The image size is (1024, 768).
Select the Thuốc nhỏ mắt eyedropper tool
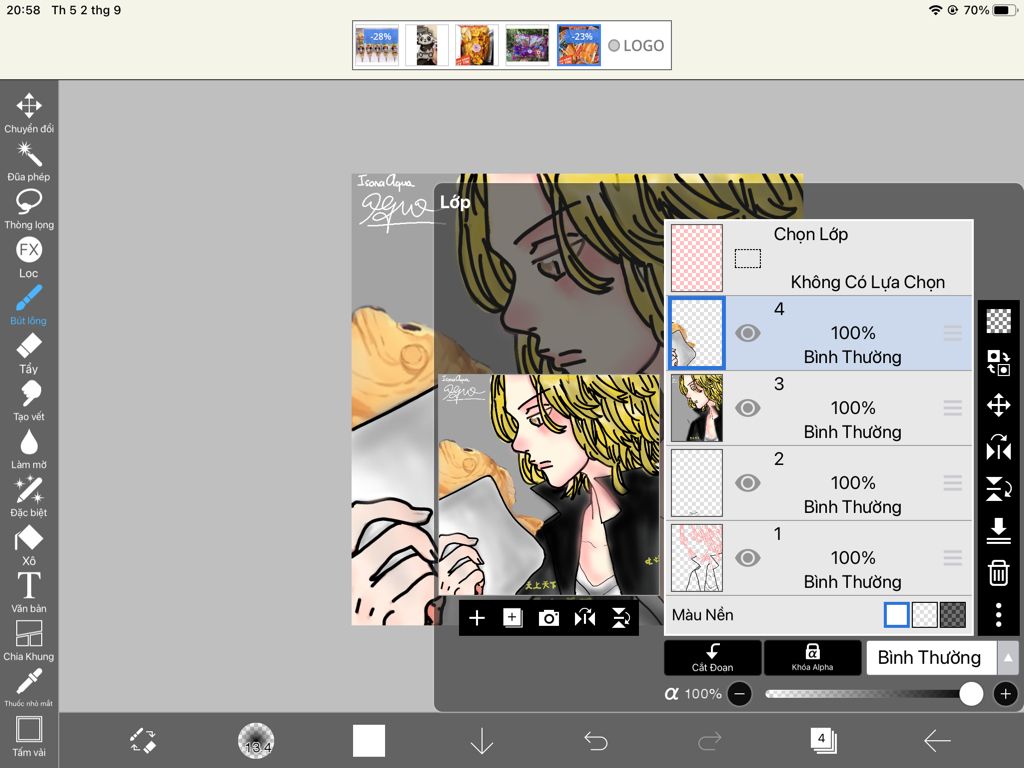tap(29, 687)
